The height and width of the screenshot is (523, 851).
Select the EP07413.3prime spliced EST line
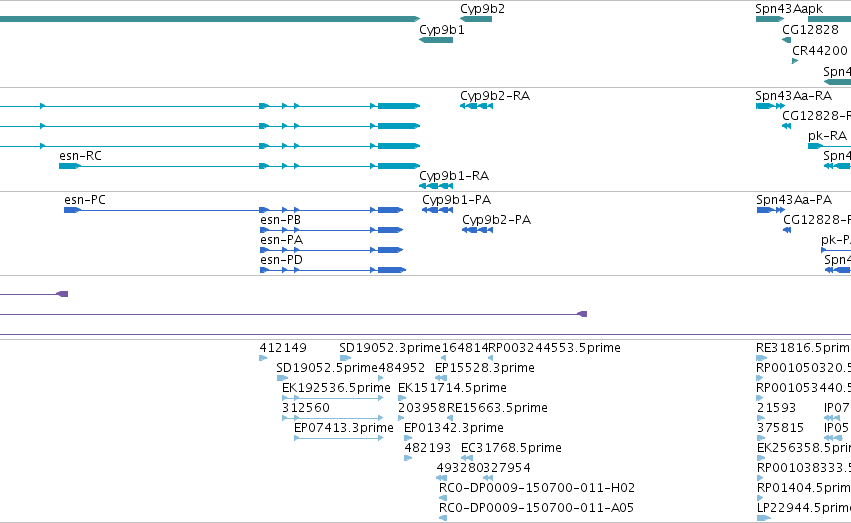339,438
